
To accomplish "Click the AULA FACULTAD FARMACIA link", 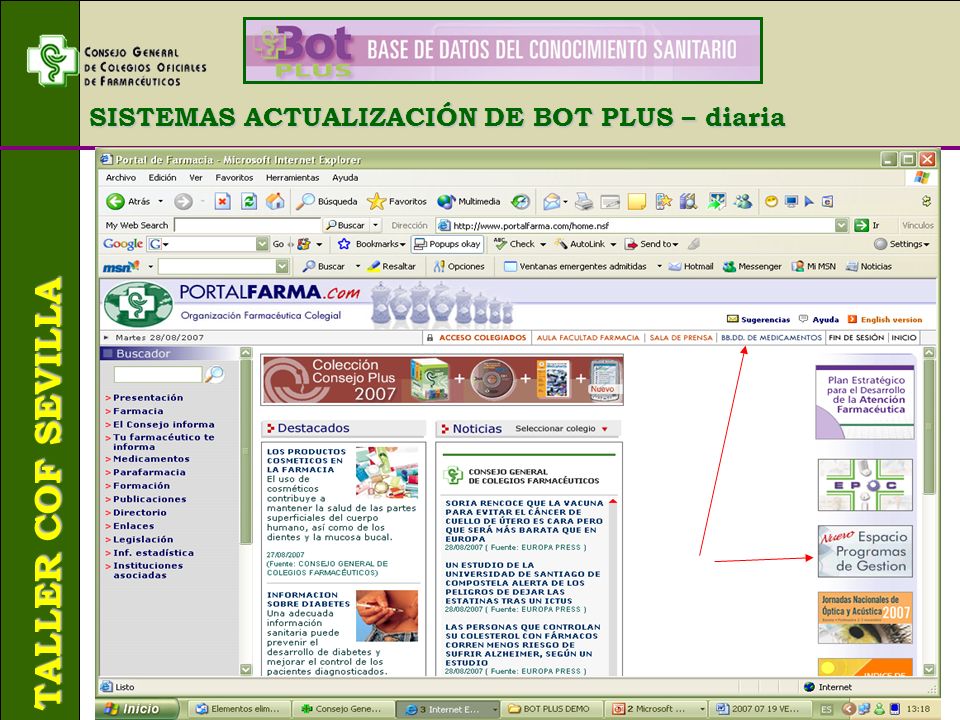I will (588, 337).
